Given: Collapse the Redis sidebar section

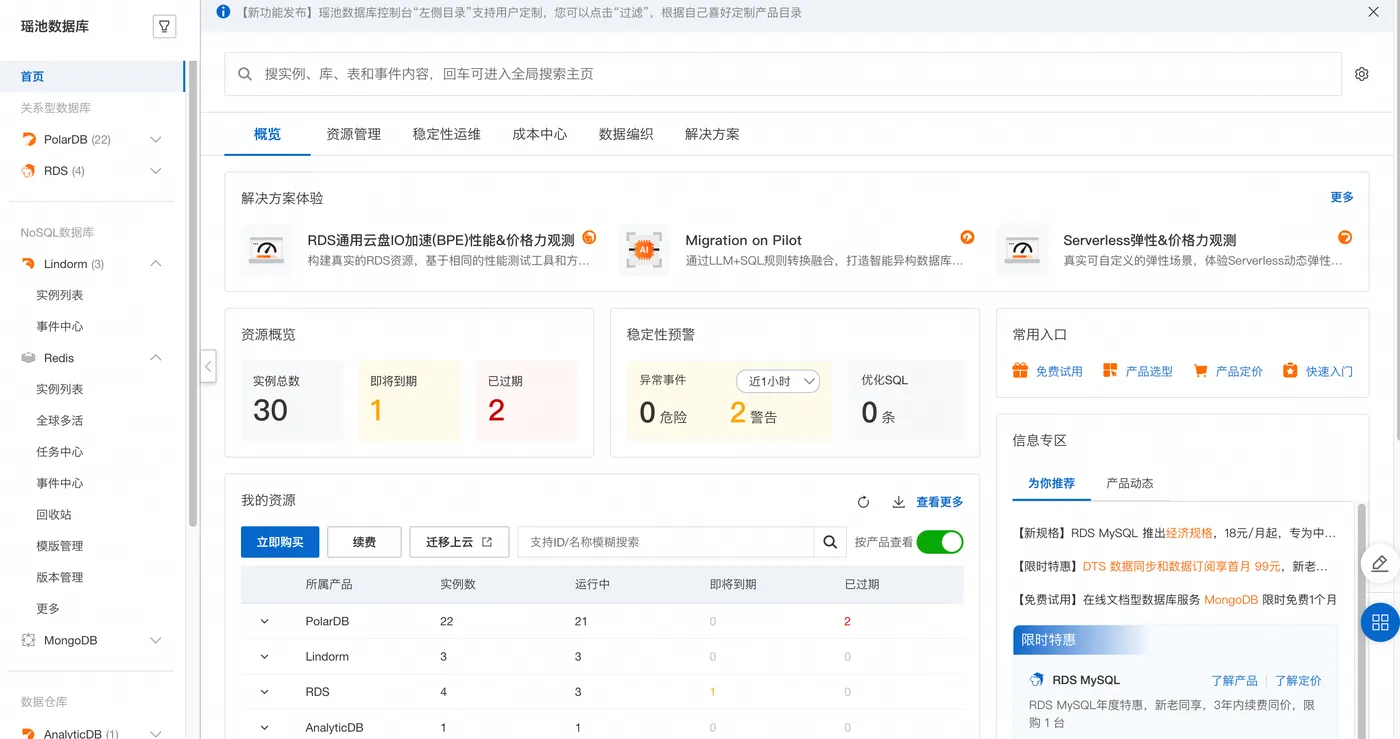Looking at the screenshot, I should coord(155,358).
